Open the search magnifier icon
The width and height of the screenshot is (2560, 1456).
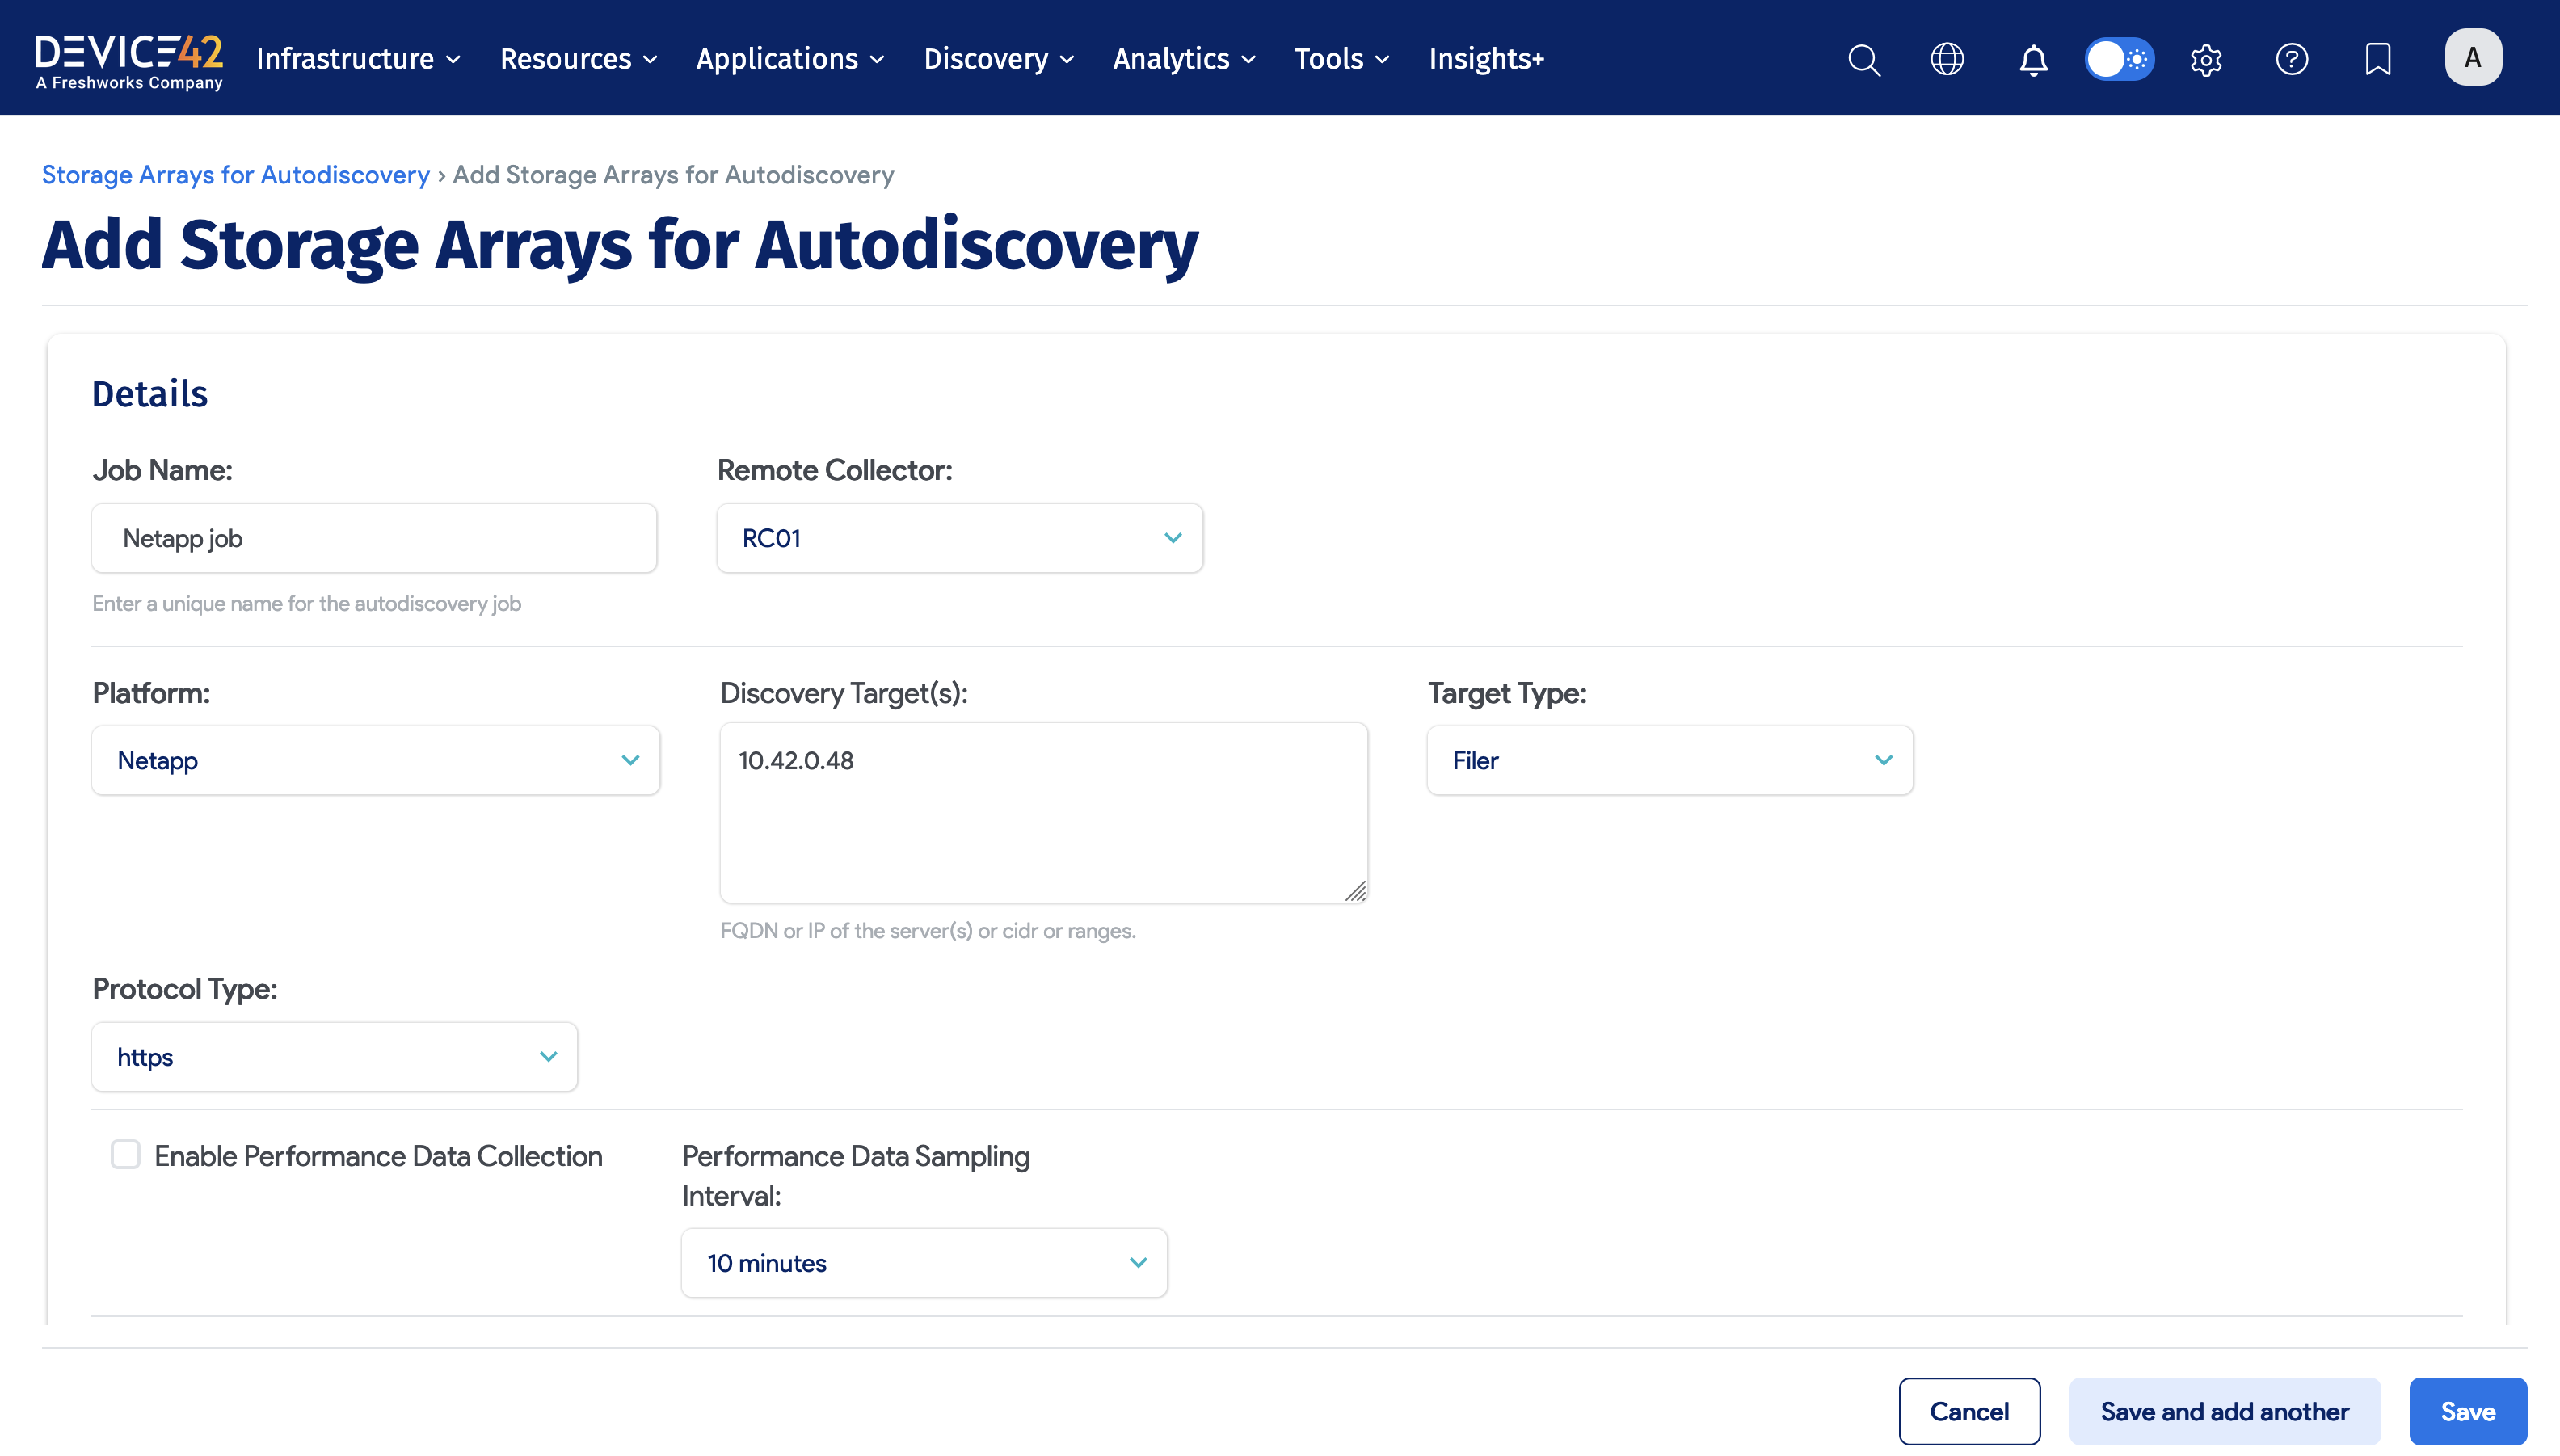point(1864,59)
